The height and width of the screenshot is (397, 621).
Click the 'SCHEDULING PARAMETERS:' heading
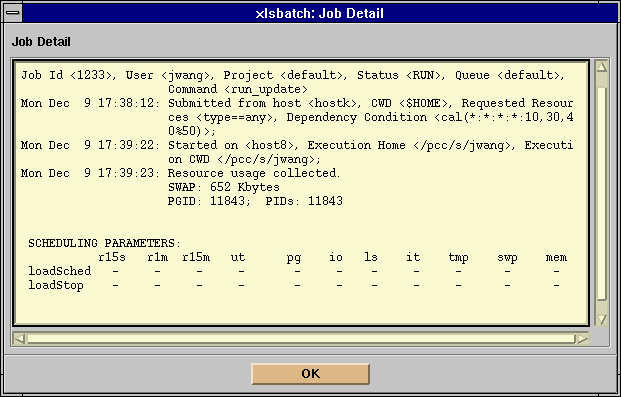(x=104, y=243)
